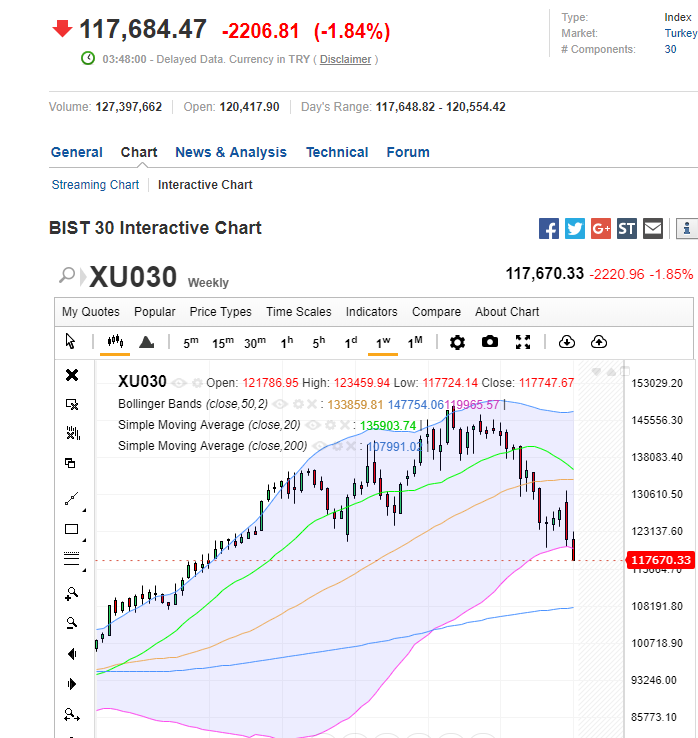
Task: Click the info icon beside share buttons
Action: [687, 229]
